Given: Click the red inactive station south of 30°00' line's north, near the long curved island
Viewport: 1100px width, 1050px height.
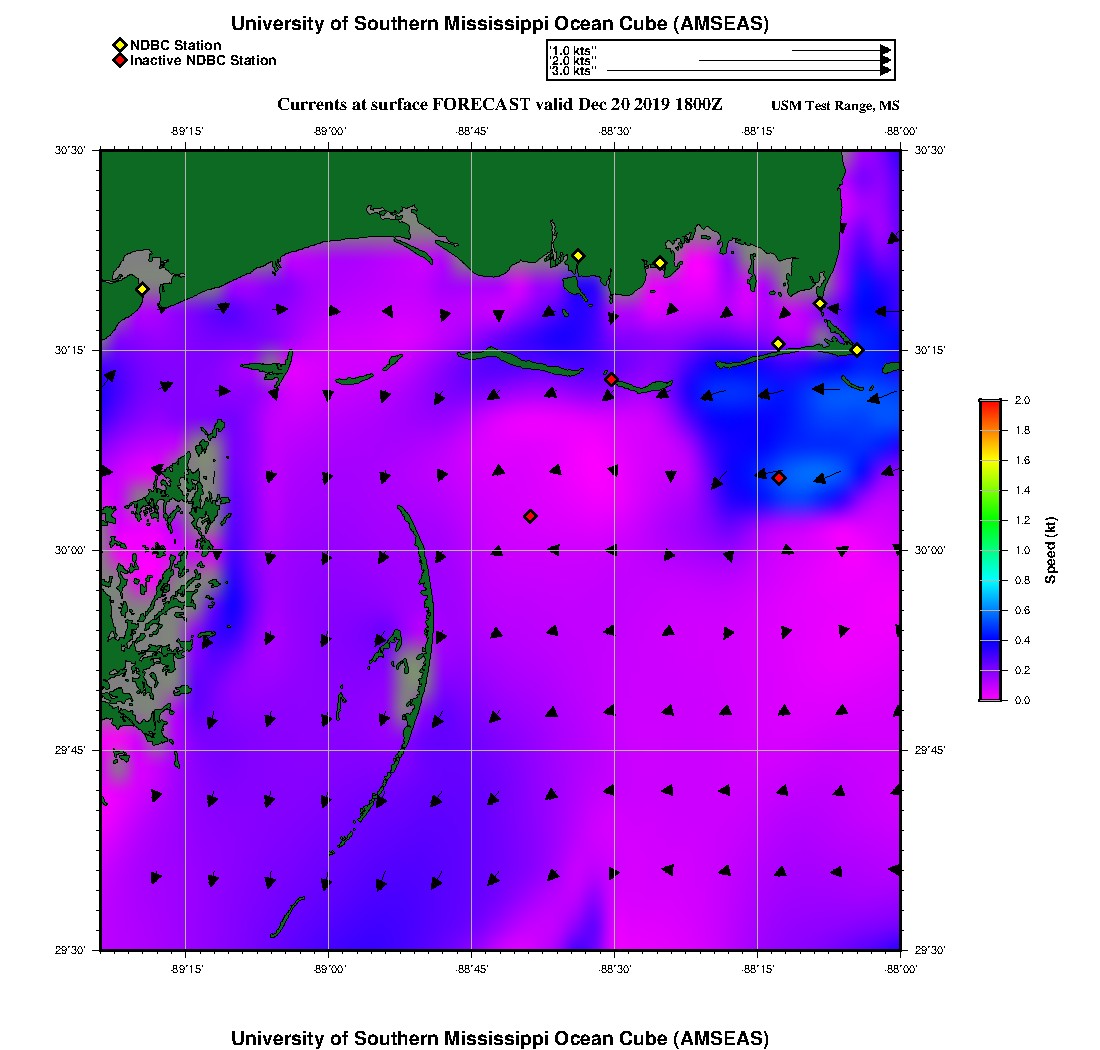Looking at the screenshot, I should (x=530, y=516).
